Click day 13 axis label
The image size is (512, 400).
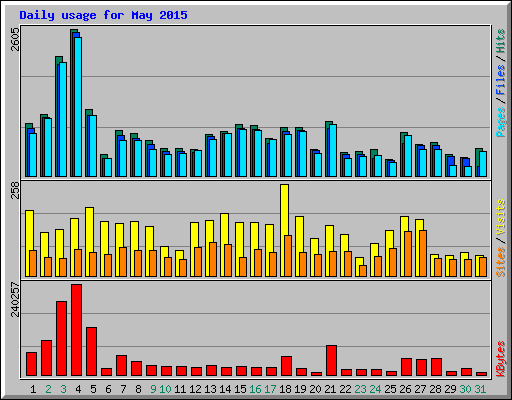(x=210, y=389)
